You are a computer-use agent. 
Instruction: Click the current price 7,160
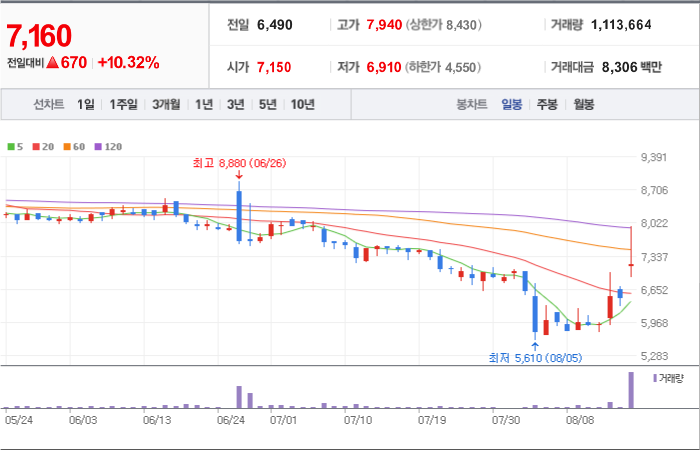[x=39, y=36]
